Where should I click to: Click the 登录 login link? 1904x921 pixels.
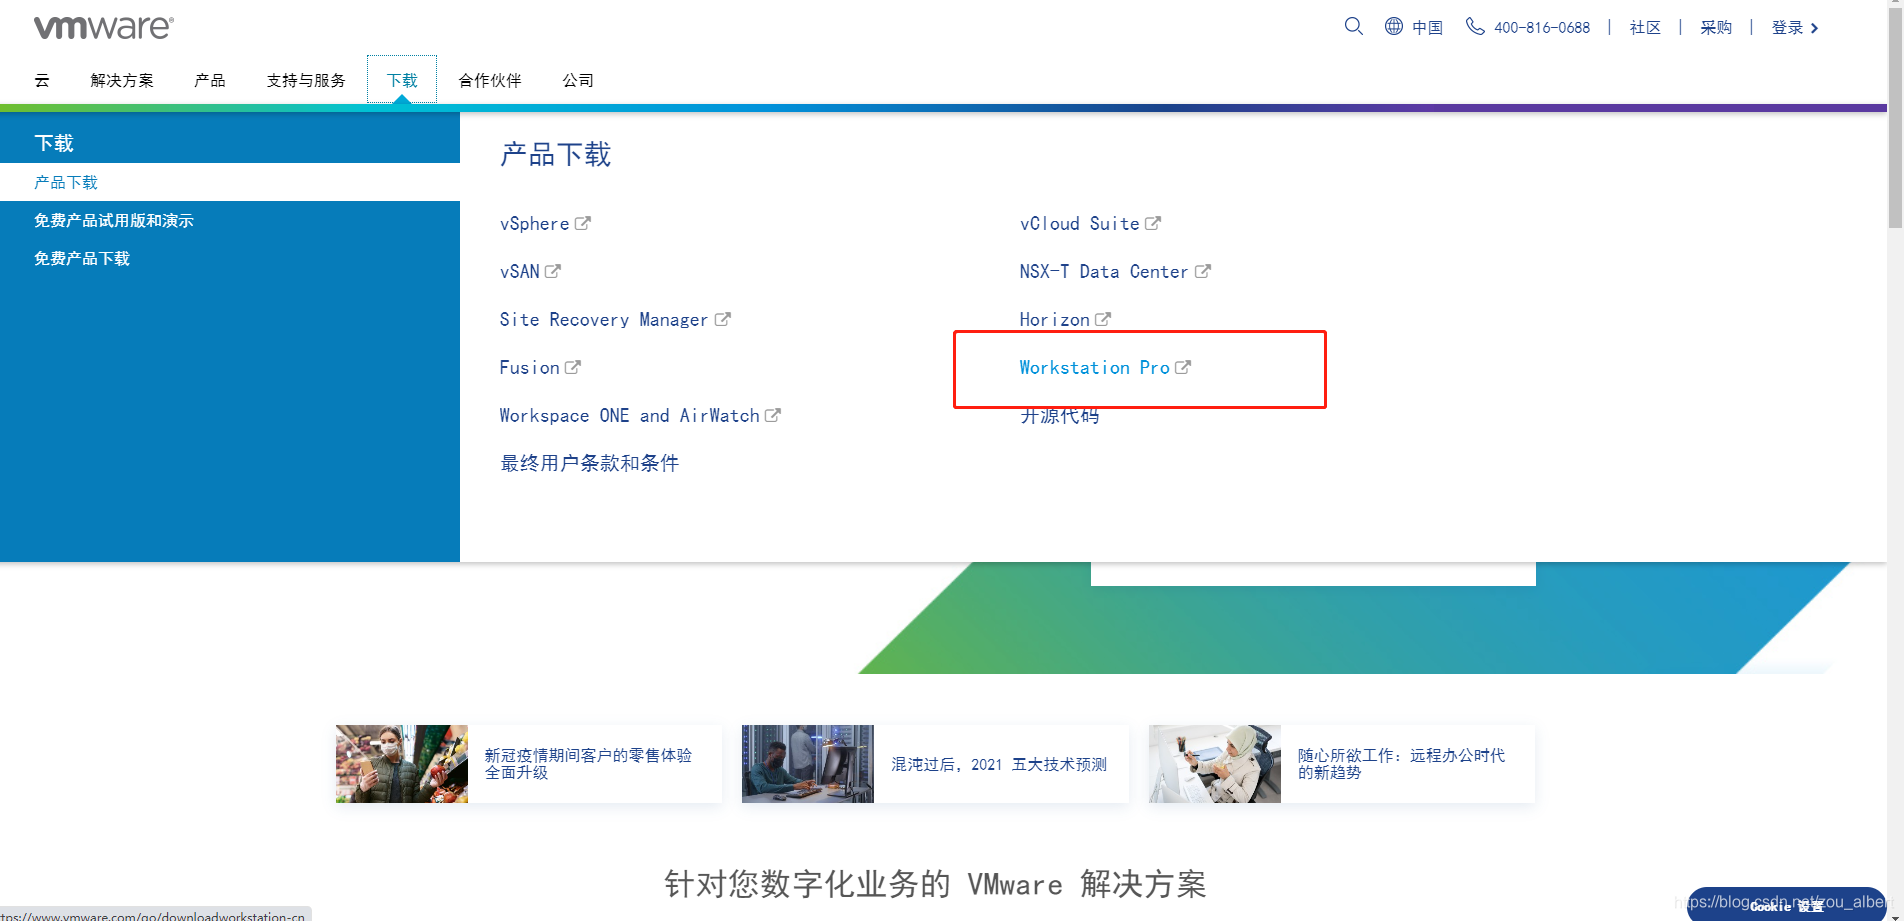pyautogui.click(x=1787, y=28)
